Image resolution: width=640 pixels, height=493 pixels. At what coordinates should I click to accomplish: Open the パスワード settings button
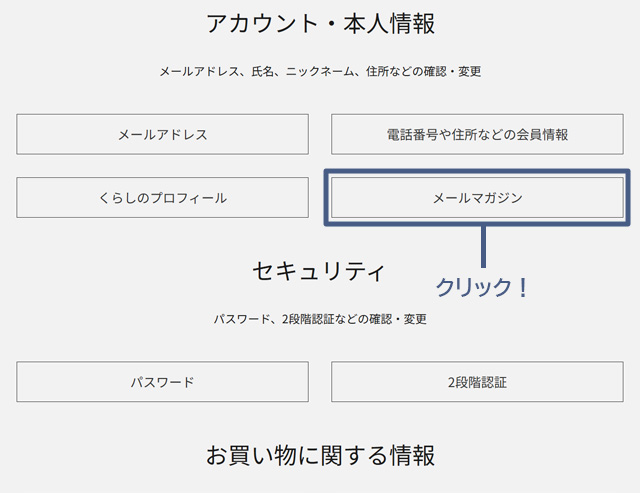[x=162, y=382]
